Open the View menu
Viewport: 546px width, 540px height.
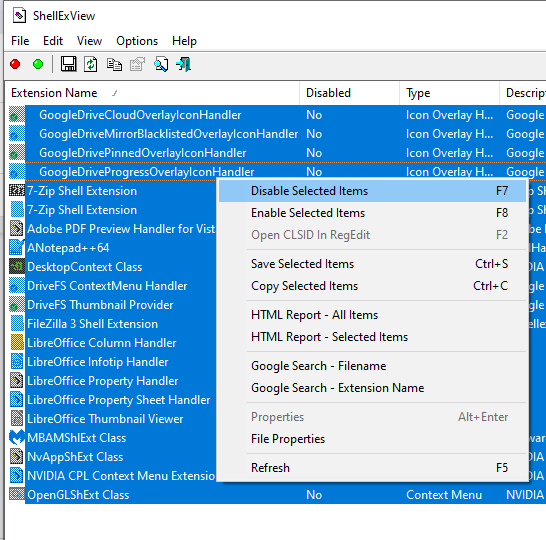(x=89, y=41)
